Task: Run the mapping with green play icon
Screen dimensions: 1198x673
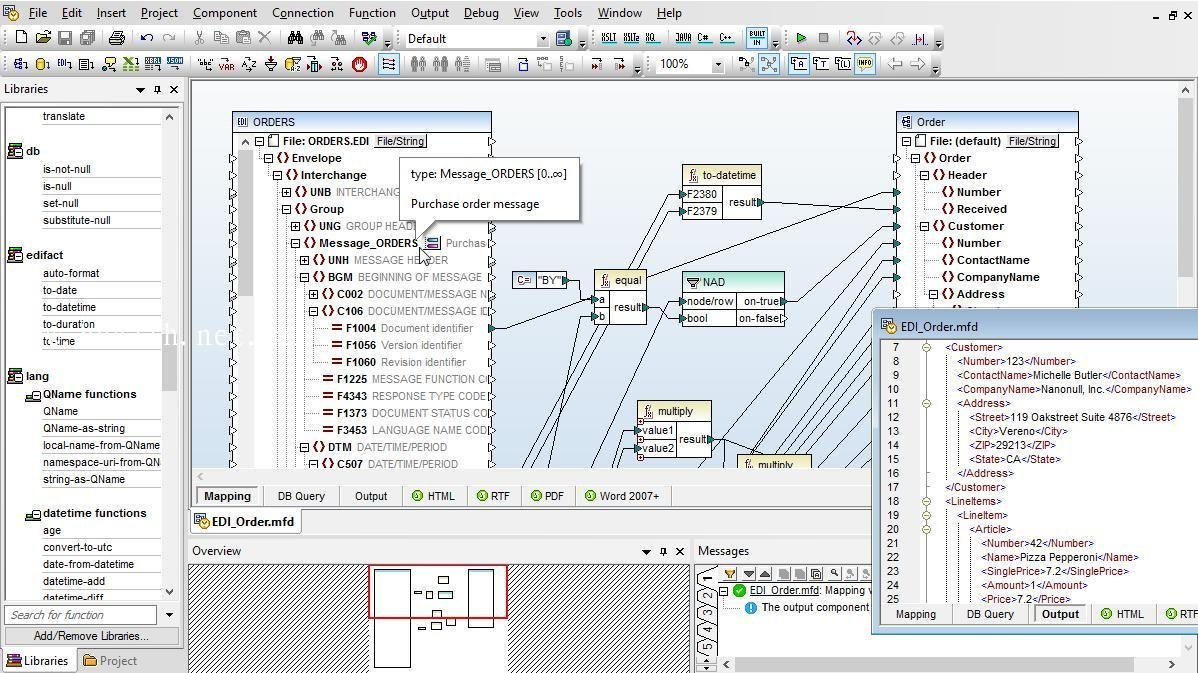Action: point(801,37)
